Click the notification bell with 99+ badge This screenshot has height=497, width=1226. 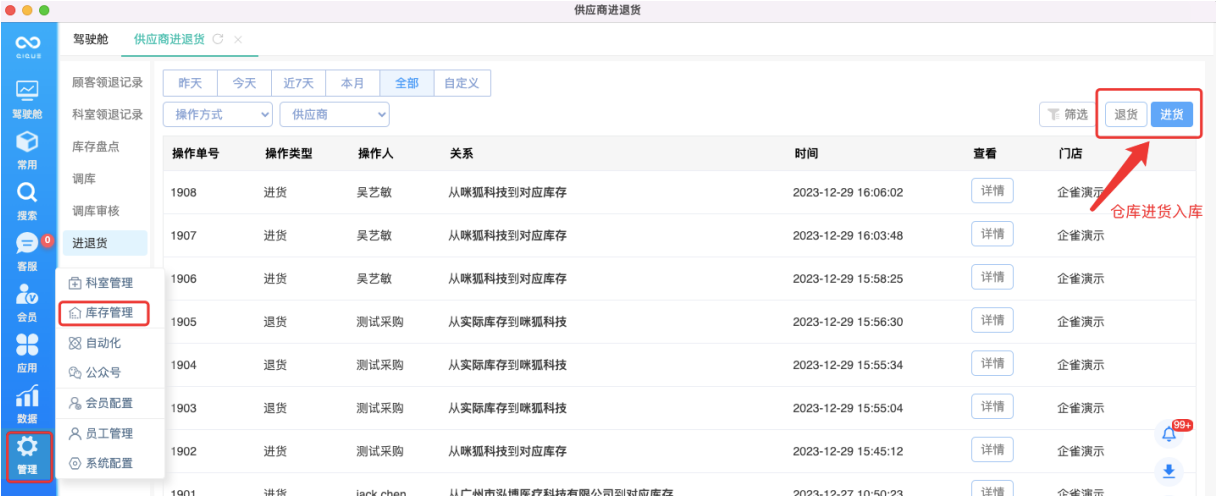(1169, 435)
